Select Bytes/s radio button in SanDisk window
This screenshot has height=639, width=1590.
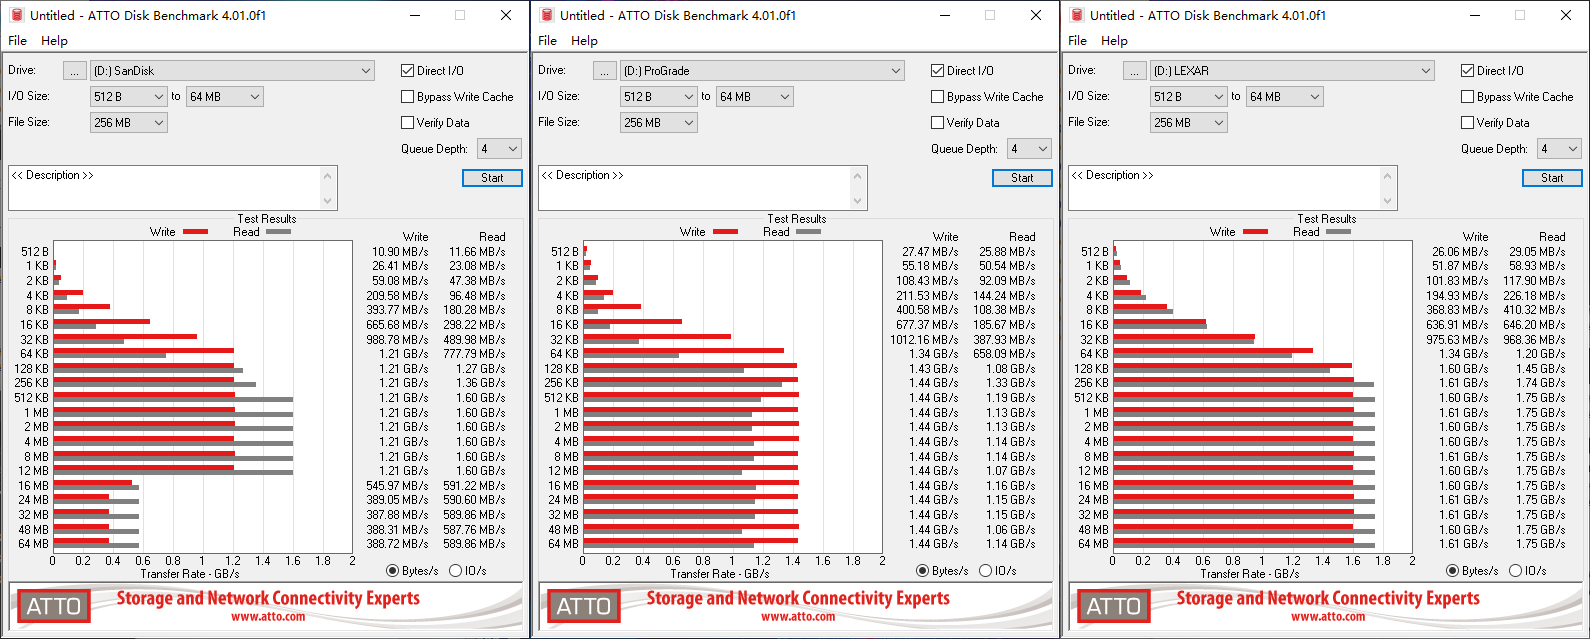[392, 571]
